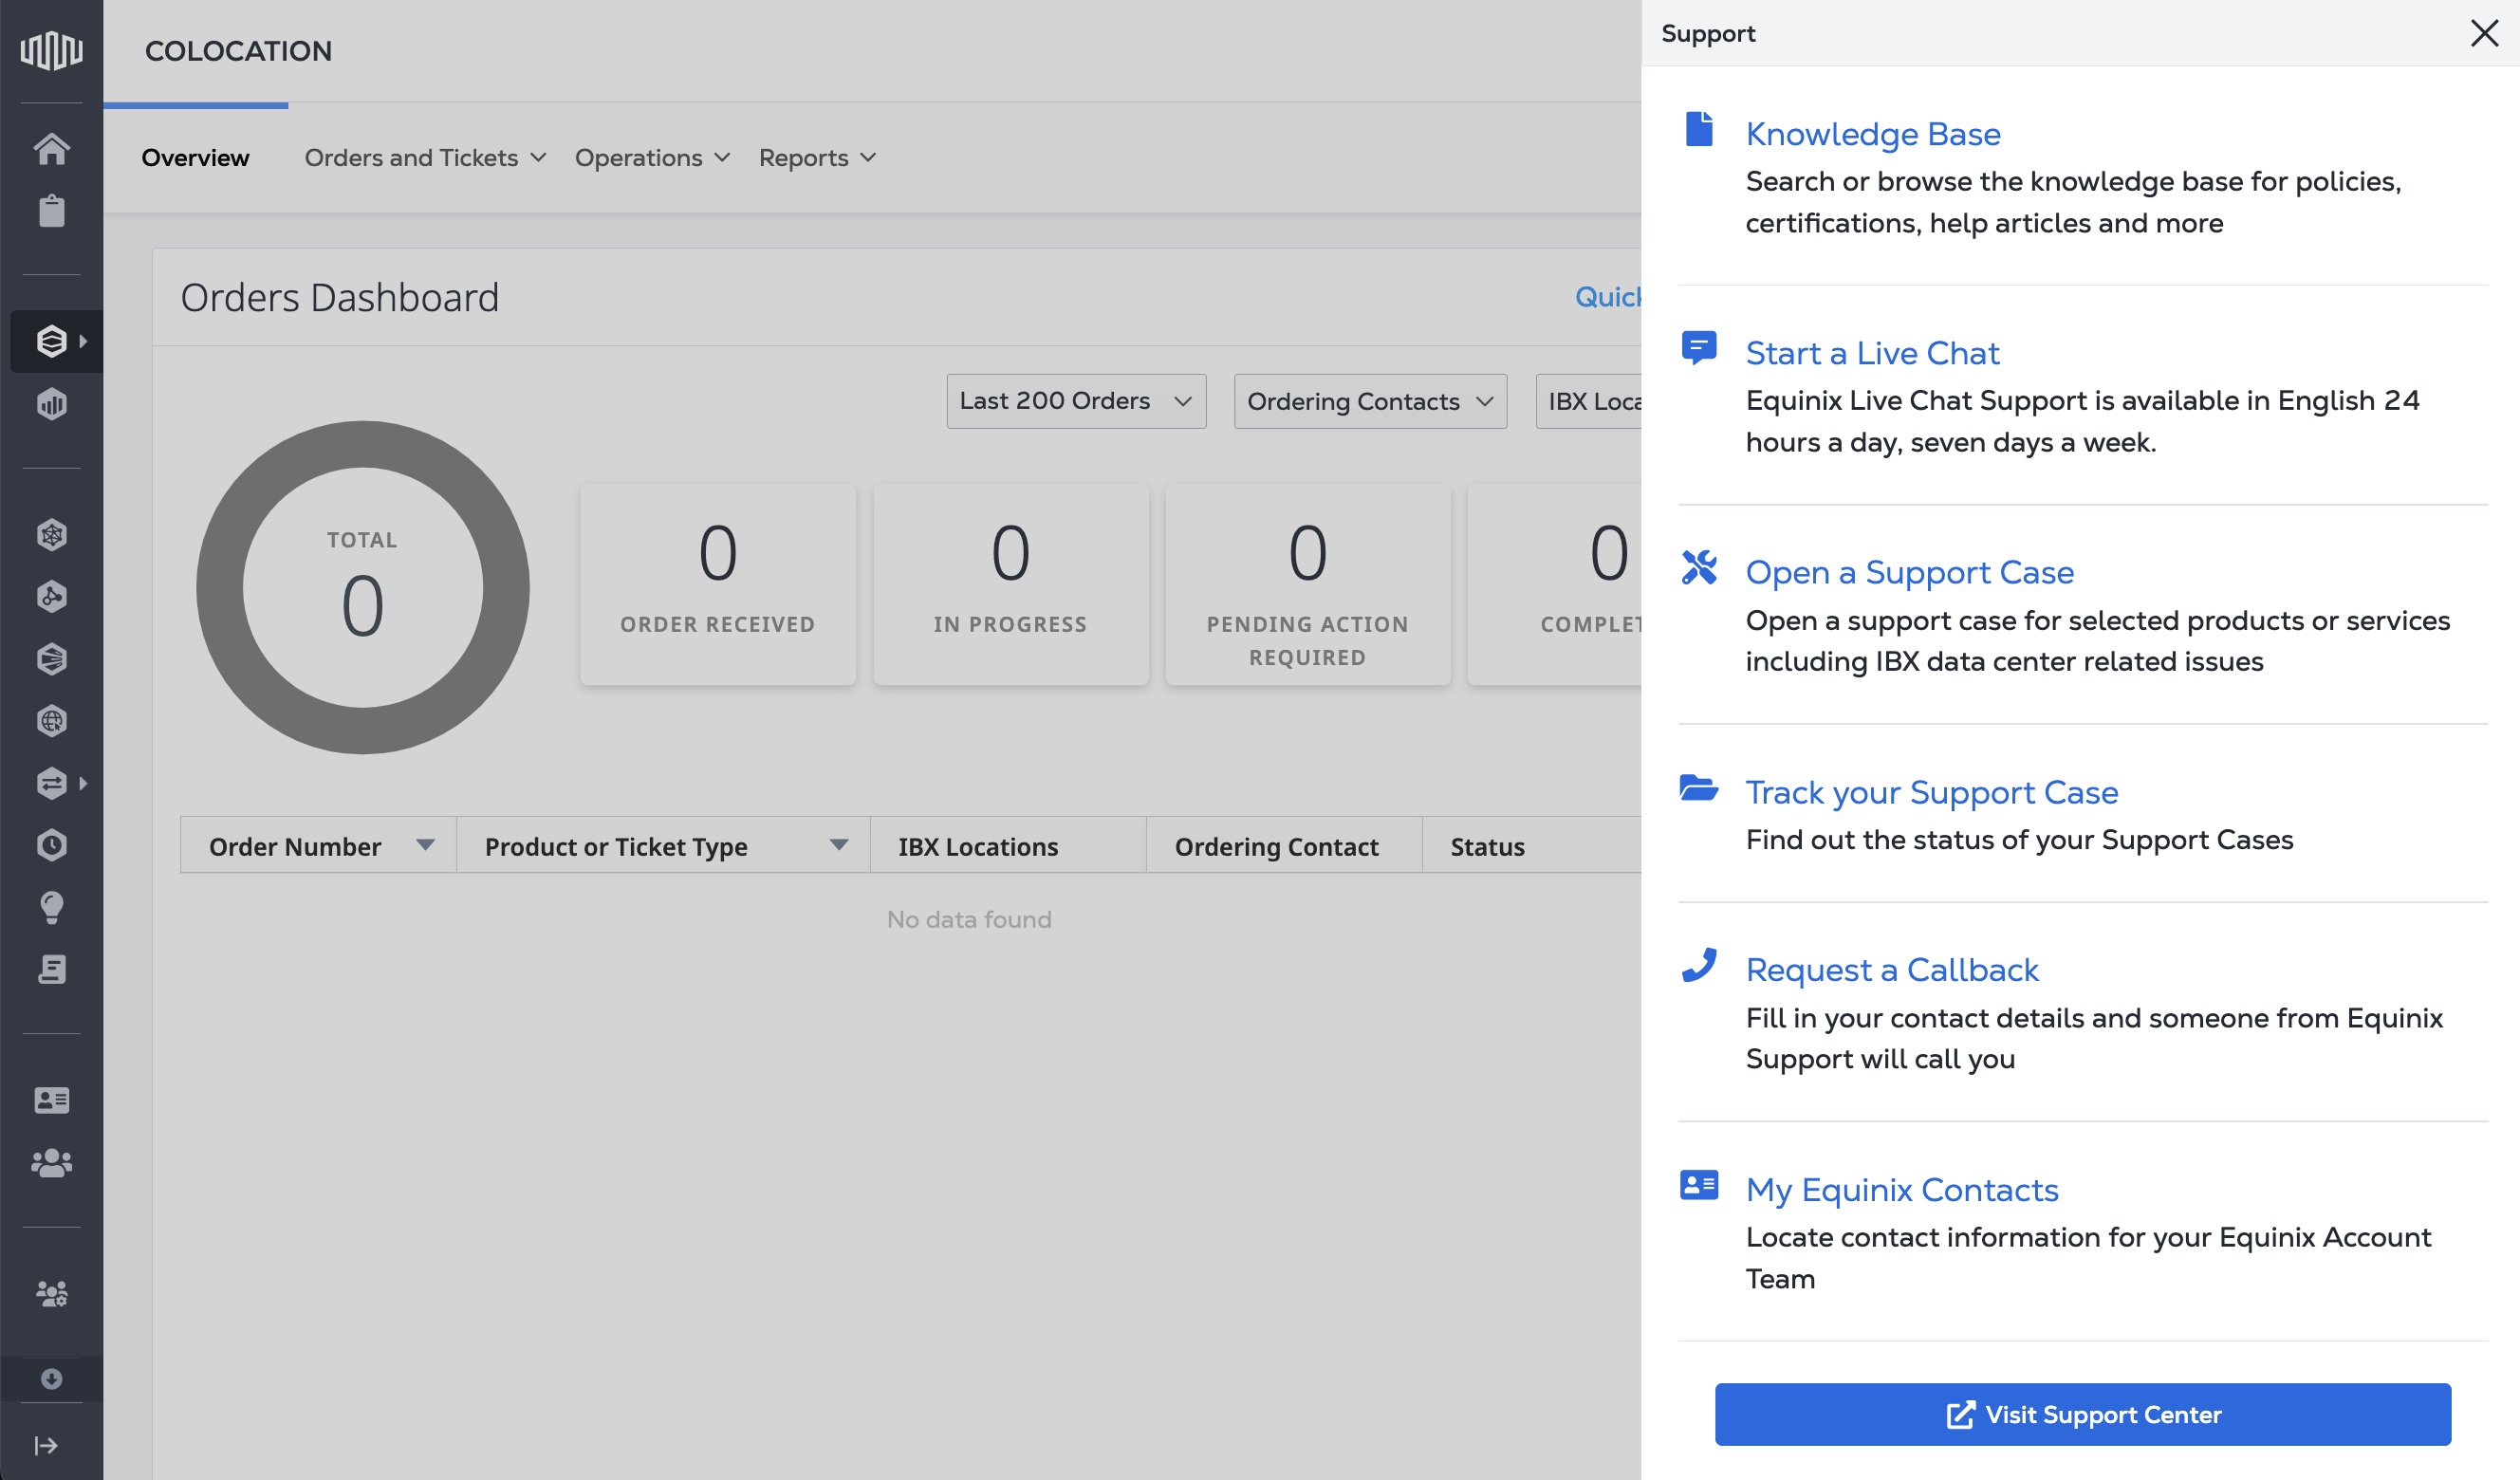Click the contact card Equinix Contacts icon
Image resolution: width=2520 pixels, height=1480 pixels.
click(1699, 1185)
